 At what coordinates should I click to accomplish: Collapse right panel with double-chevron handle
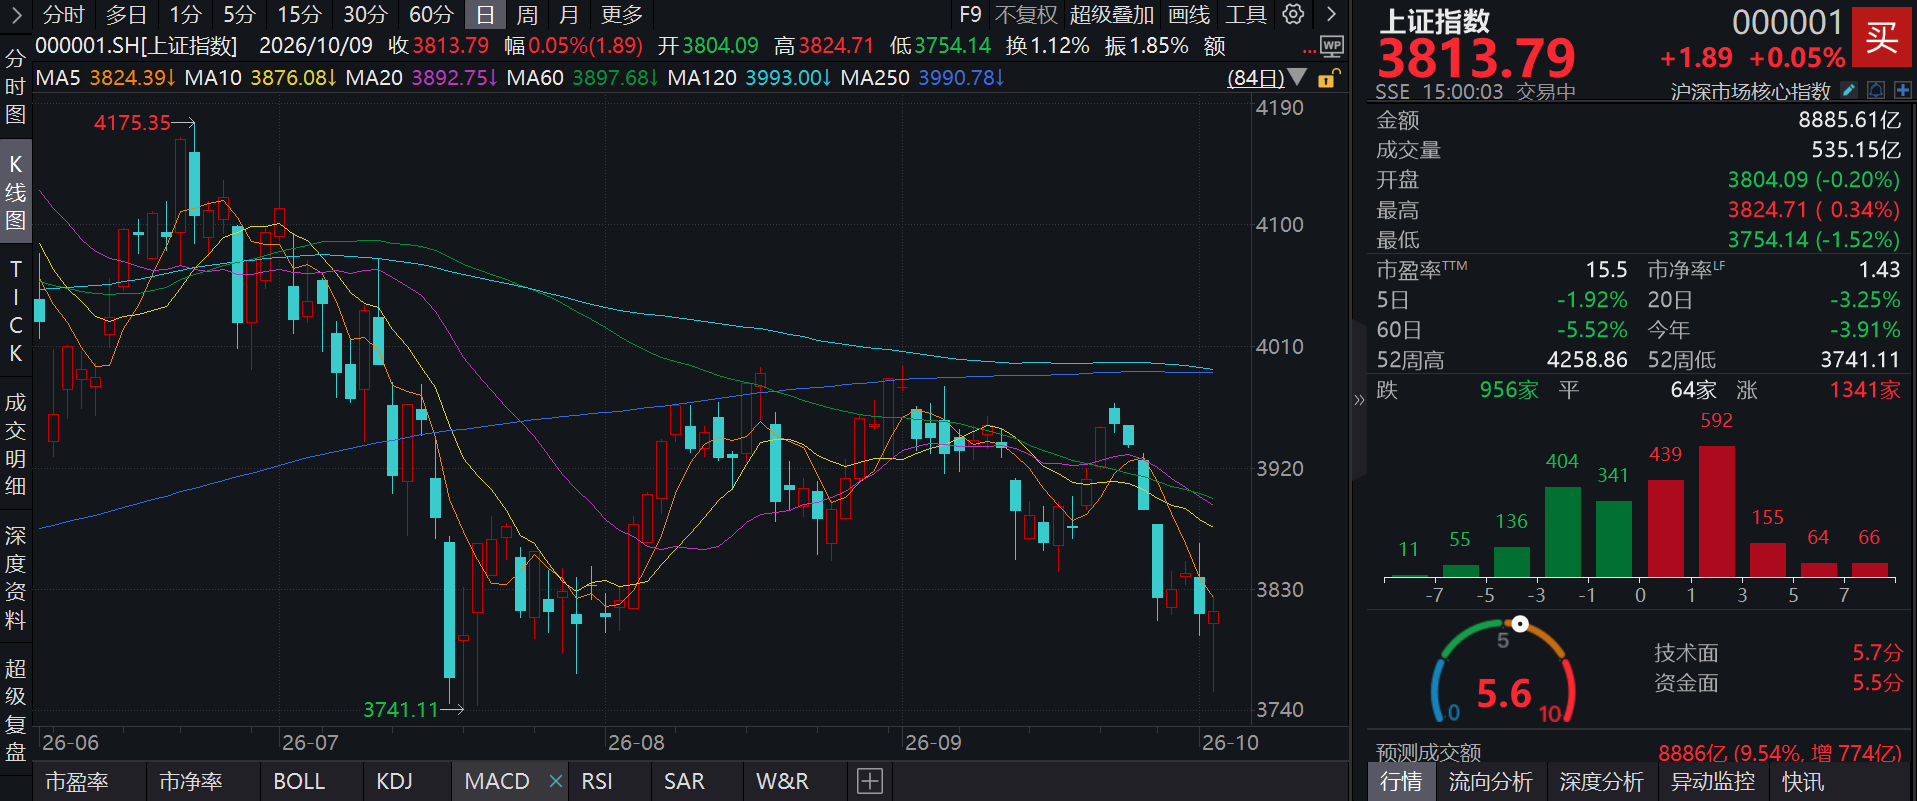coord(1359,400)
